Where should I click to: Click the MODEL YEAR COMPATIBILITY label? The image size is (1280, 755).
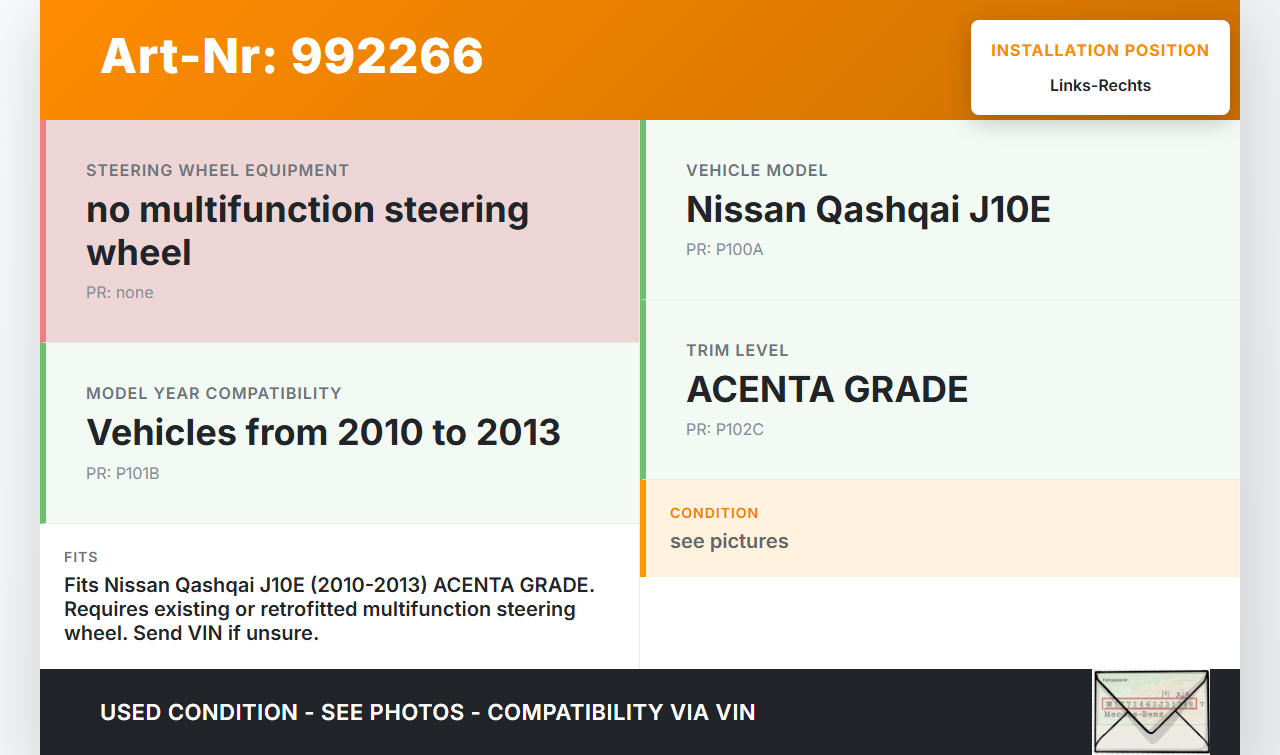214,393
